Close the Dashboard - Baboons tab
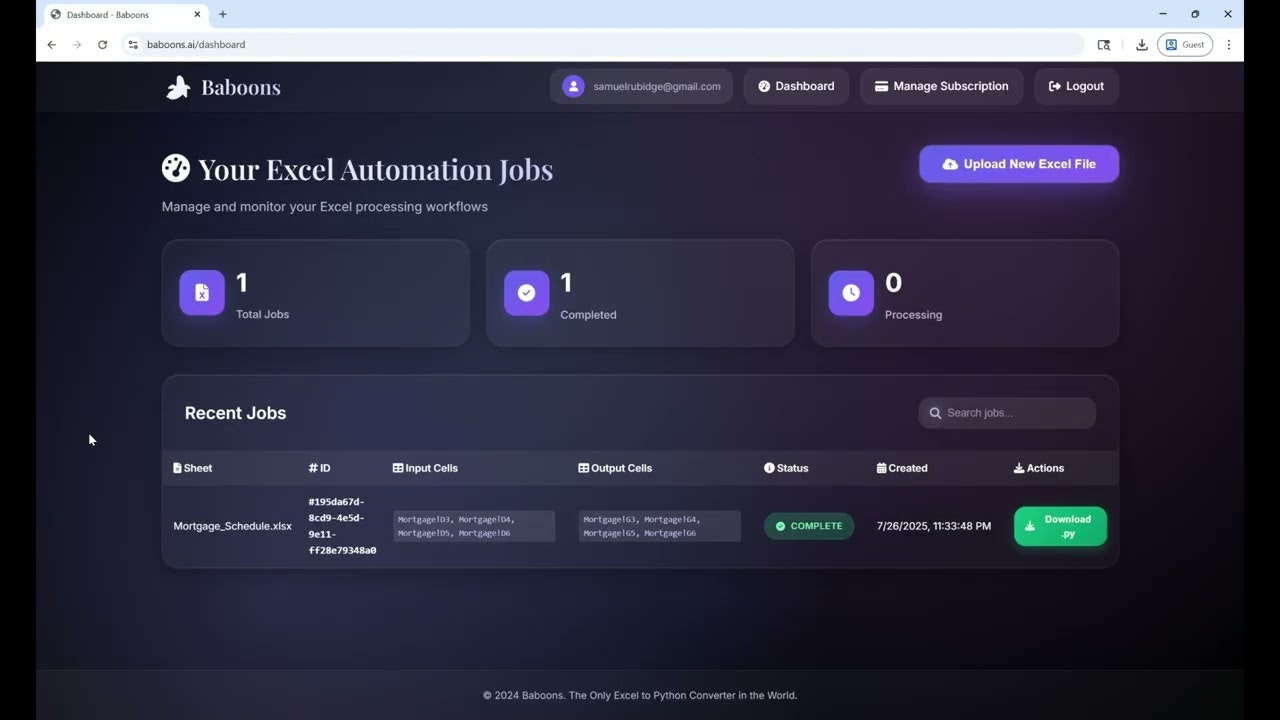1280x720 pixels. click(x=198, y=14)
